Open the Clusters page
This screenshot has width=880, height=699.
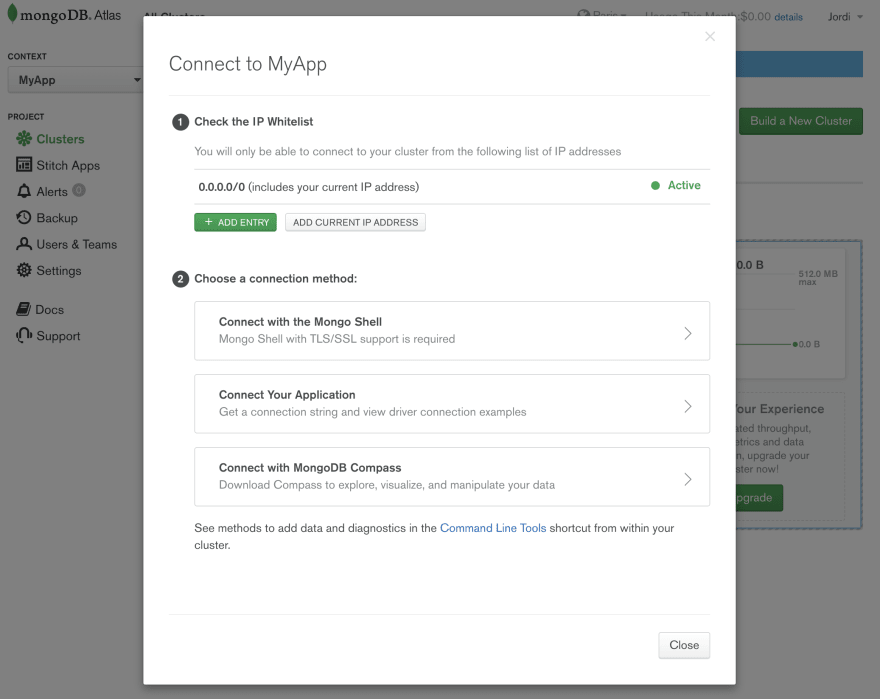point(60,139)
